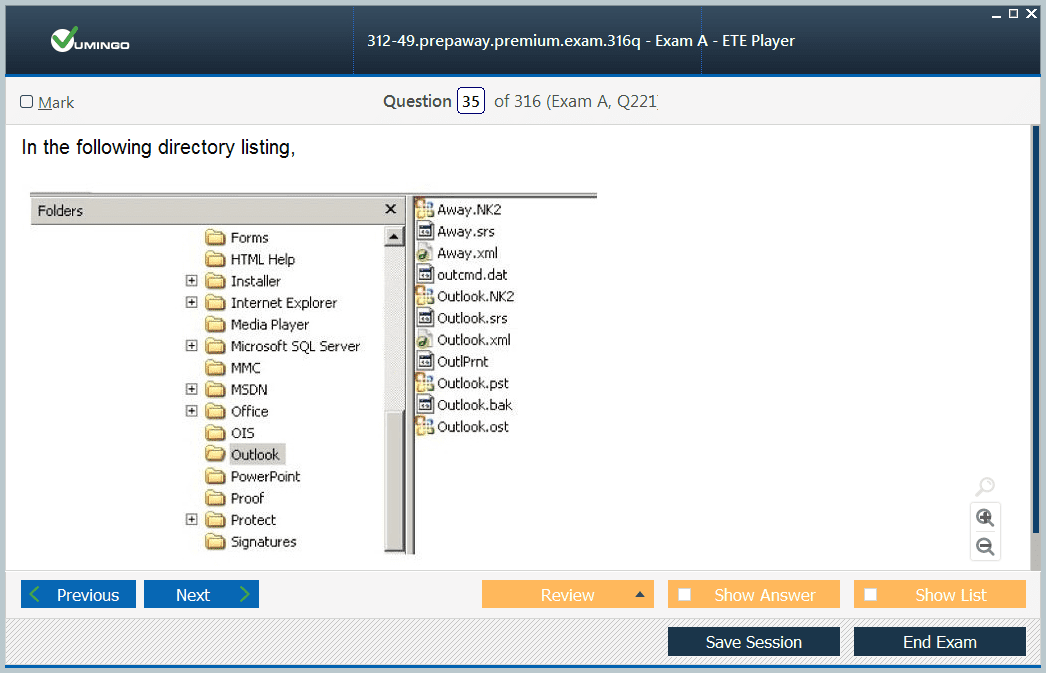Click the End Exam button
The image size is (1046, 673).
(940, 642)
